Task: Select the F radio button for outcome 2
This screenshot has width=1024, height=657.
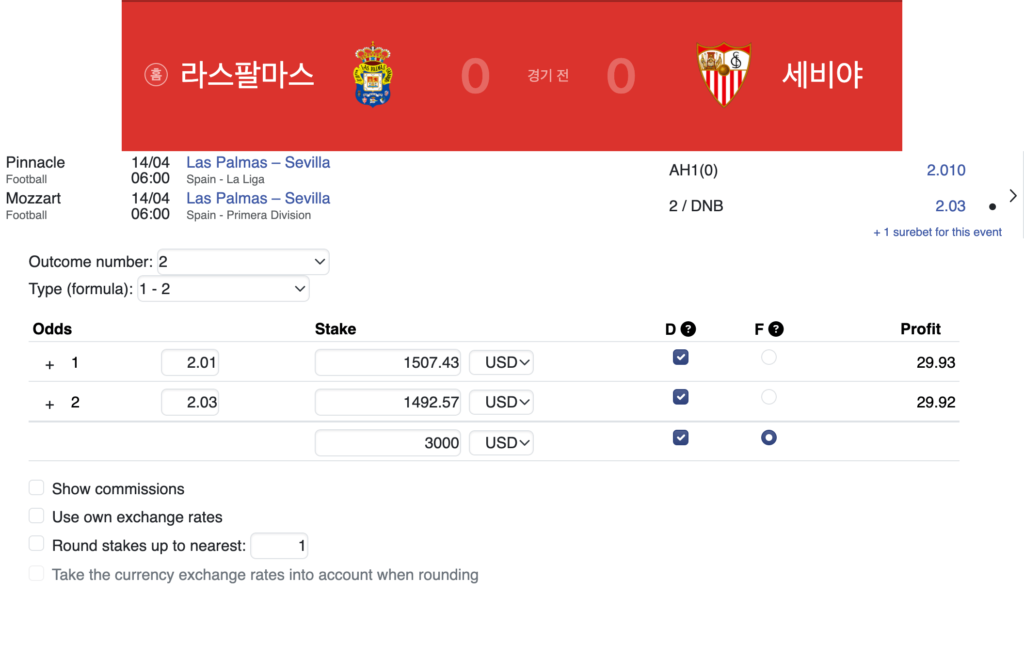Action: click(768, 397)
